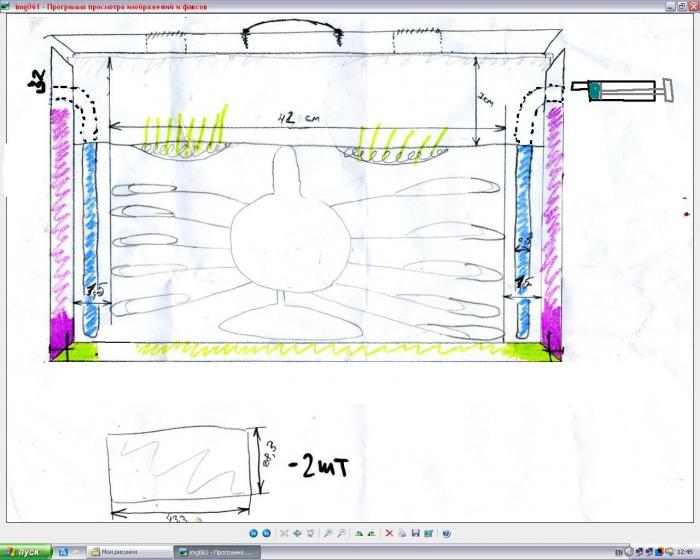
Task: Click the Best Fit icon
Action: point(284,533)
